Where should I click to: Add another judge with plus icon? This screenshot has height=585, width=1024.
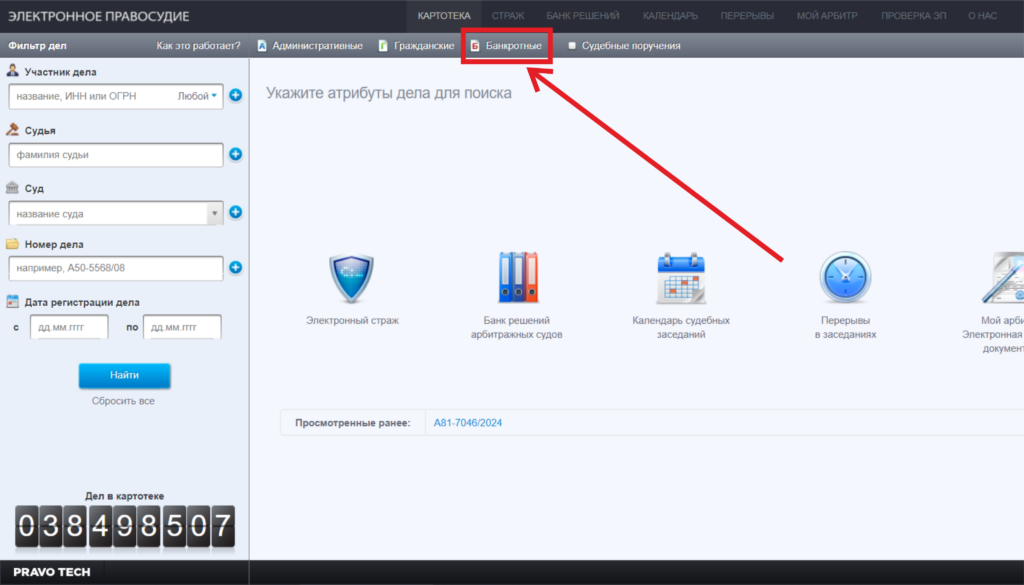coord(236,154)
